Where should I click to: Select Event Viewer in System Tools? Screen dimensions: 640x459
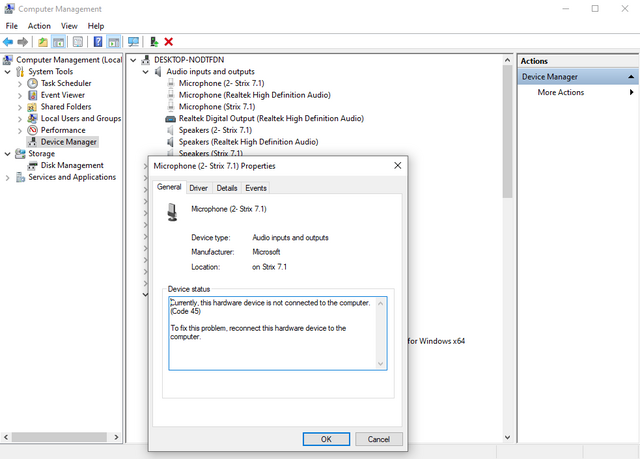pyautogui.click(x=62, y=95)
